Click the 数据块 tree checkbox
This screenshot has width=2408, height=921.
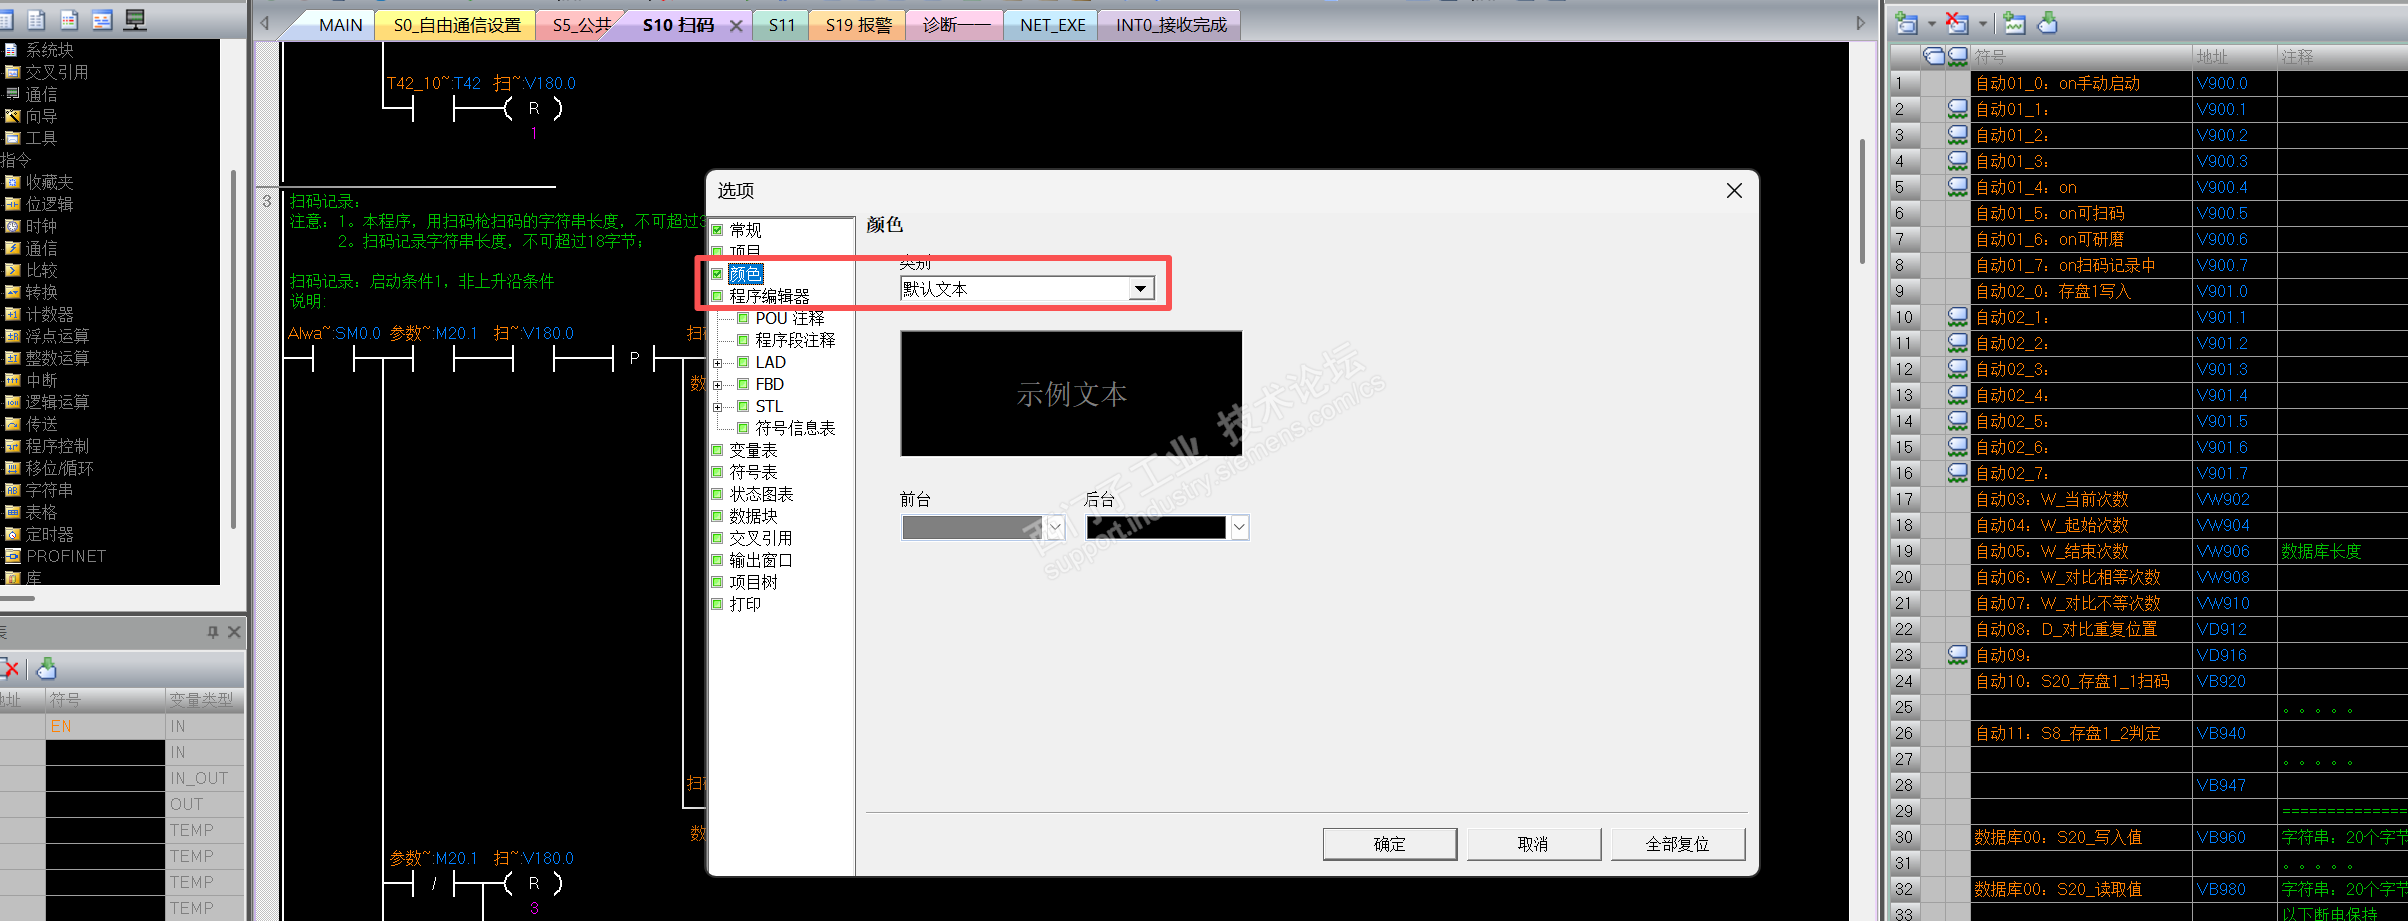tap(717, 516)
